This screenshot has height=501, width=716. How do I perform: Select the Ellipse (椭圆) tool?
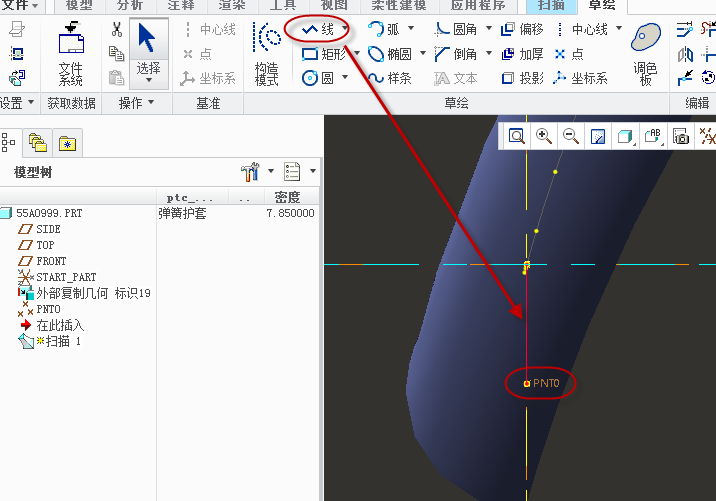pos(390,54)
